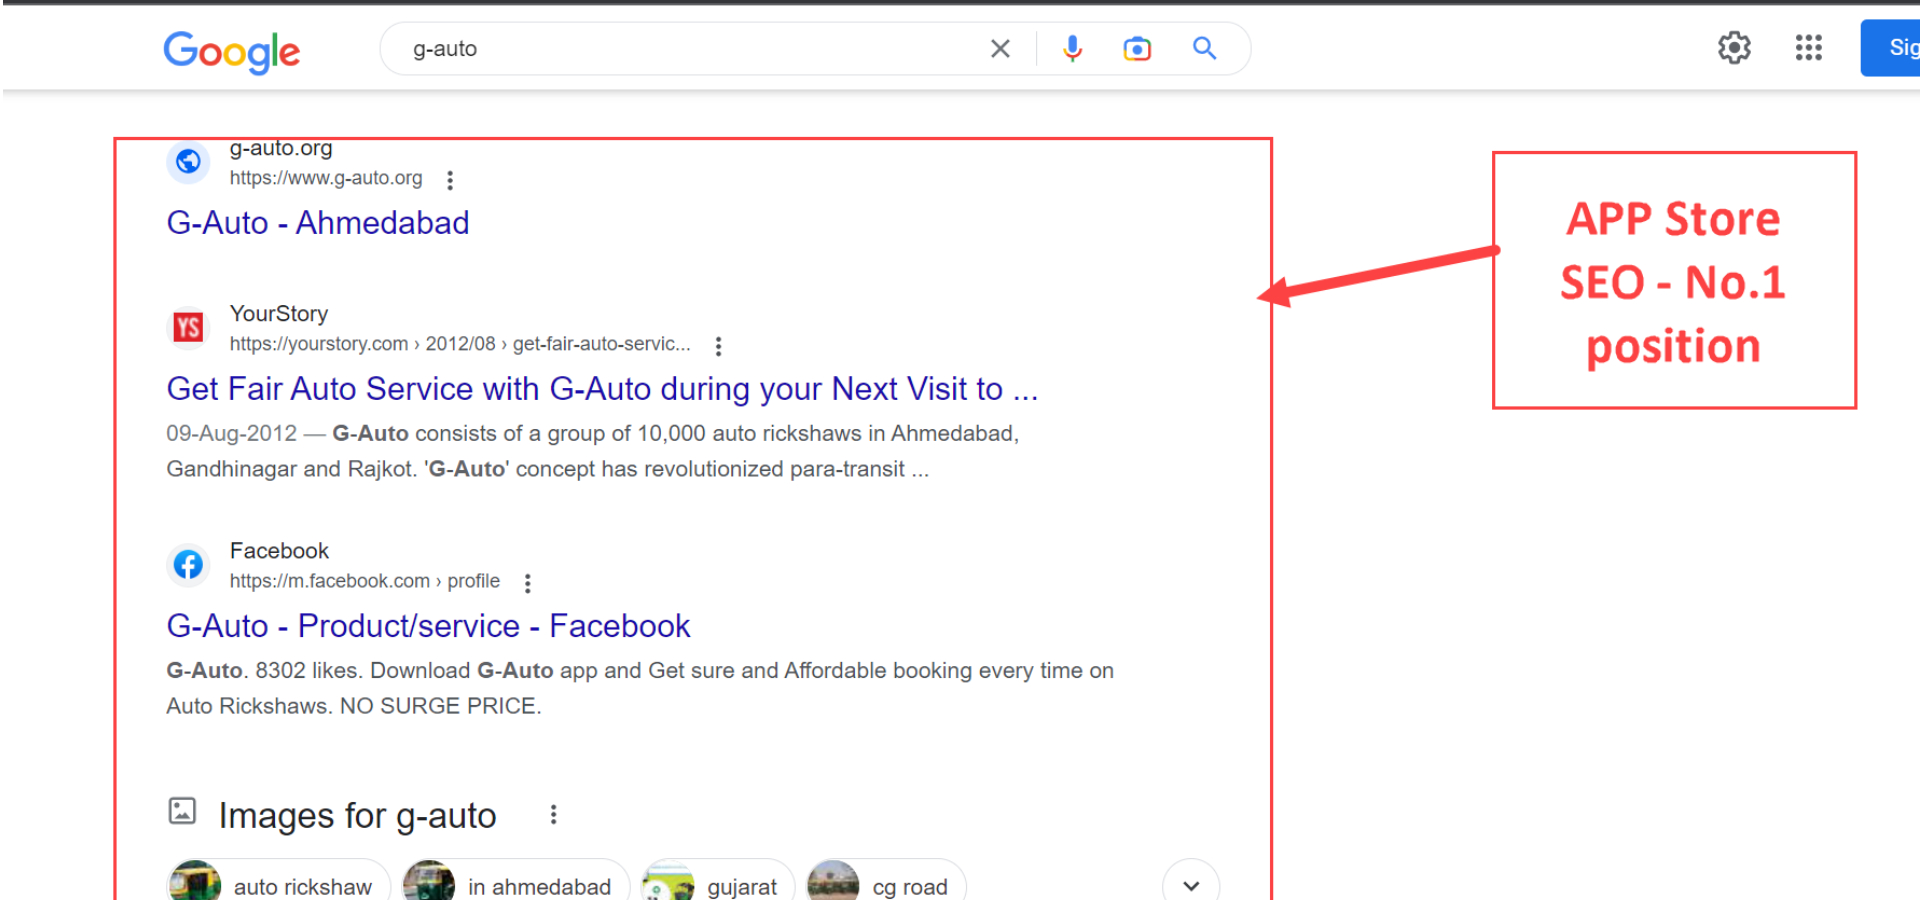The image size is (1920, 900).
Task: Open three-dot menu for g-auto.org result
Action: tap(450, 180)
